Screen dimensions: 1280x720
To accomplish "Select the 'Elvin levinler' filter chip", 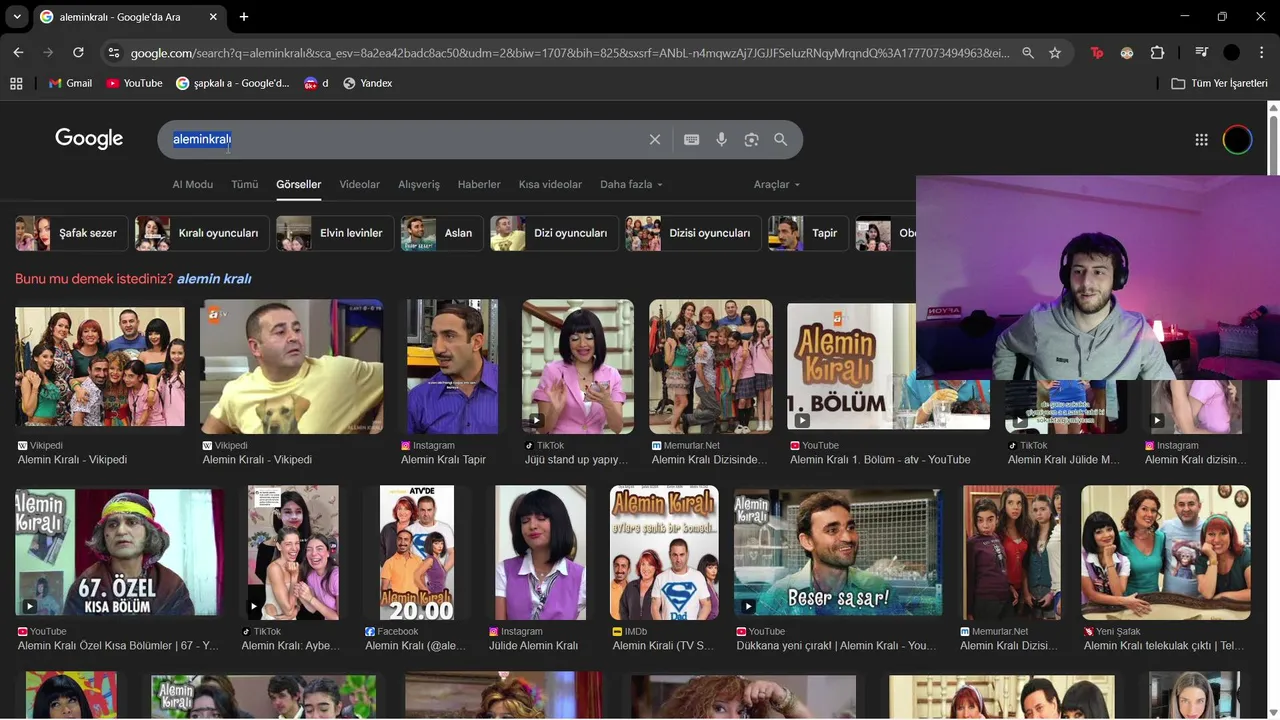I will [335, 233].
